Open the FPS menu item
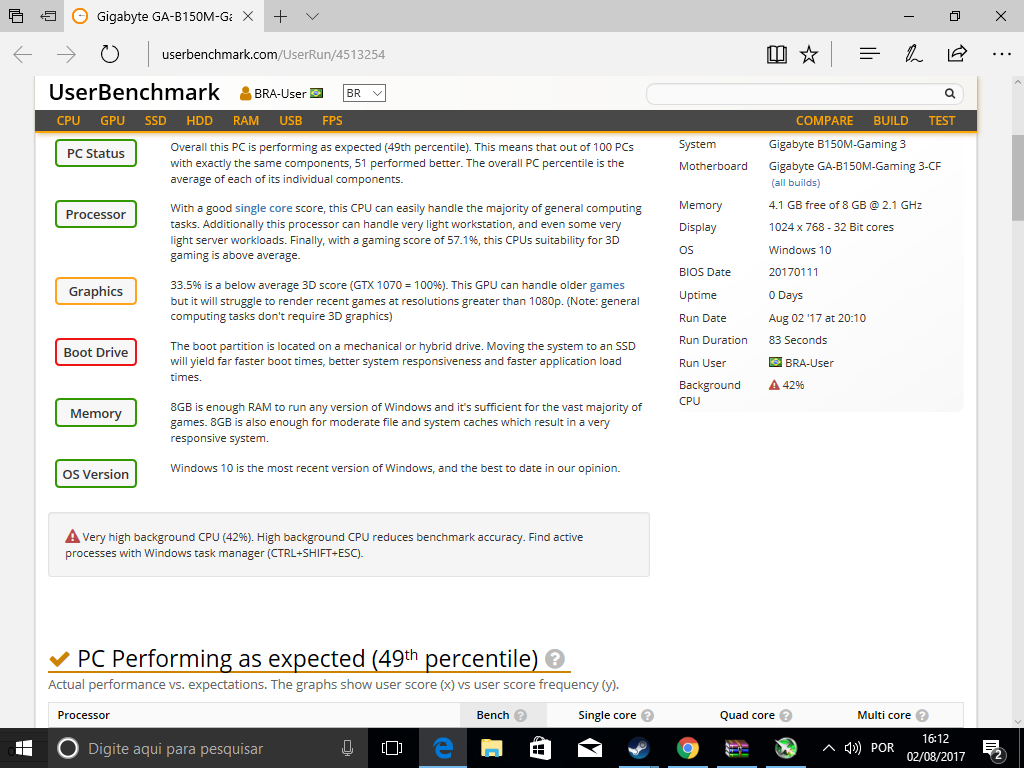 pyautogui.click(x=332, y=121)
